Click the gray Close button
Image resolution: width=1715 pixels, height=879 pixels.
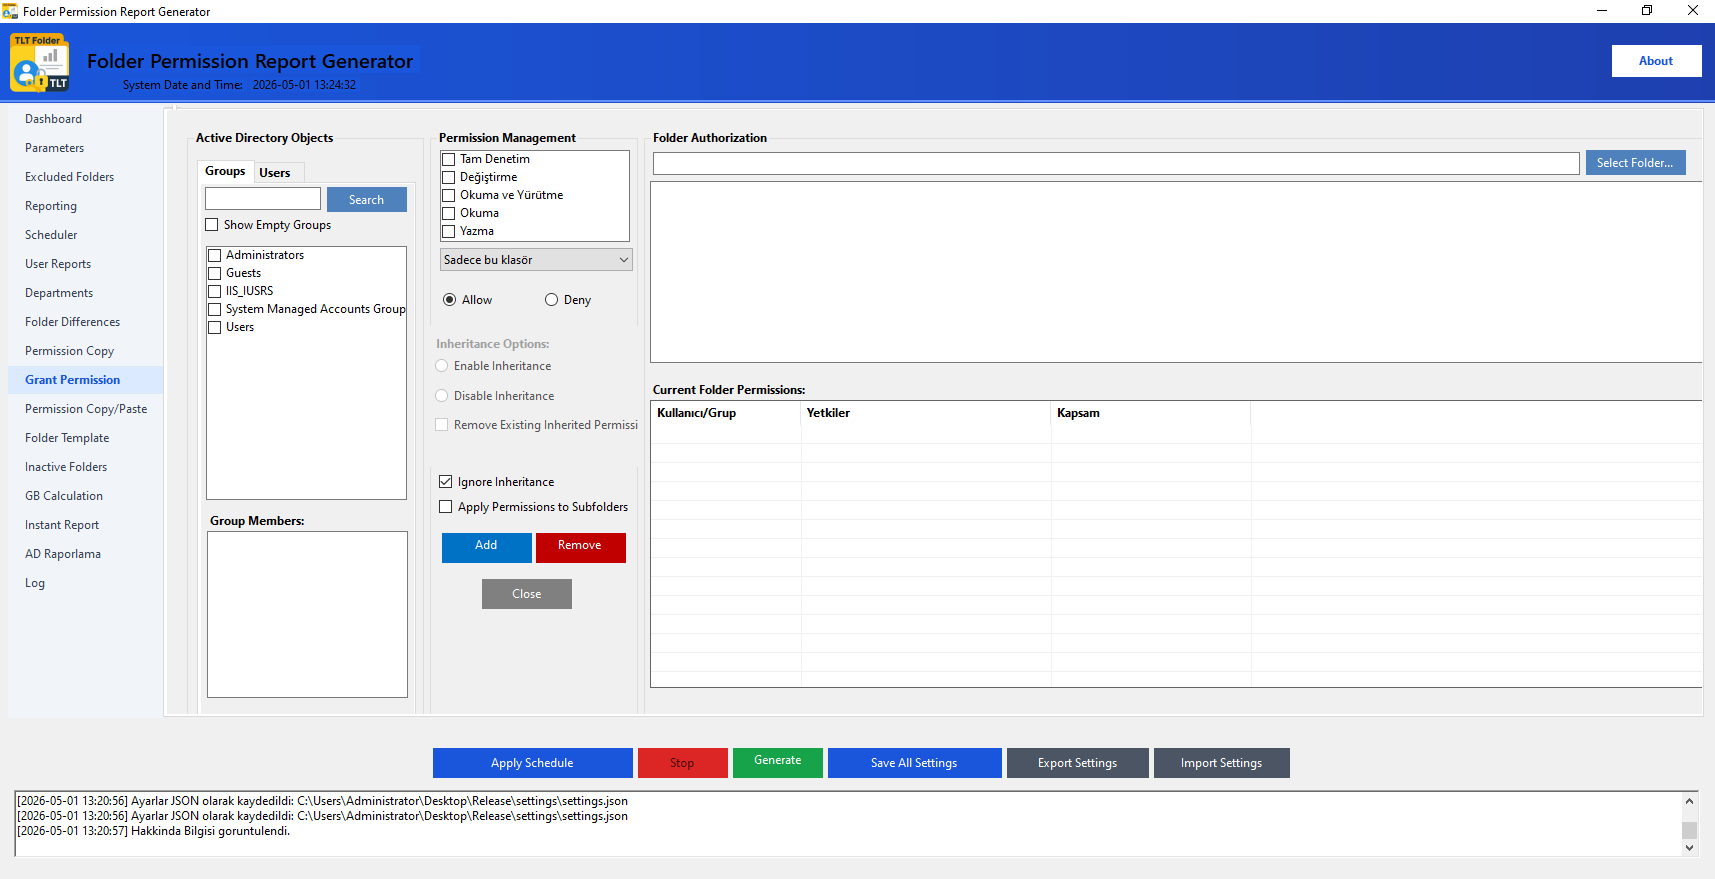tap(527, 594)
